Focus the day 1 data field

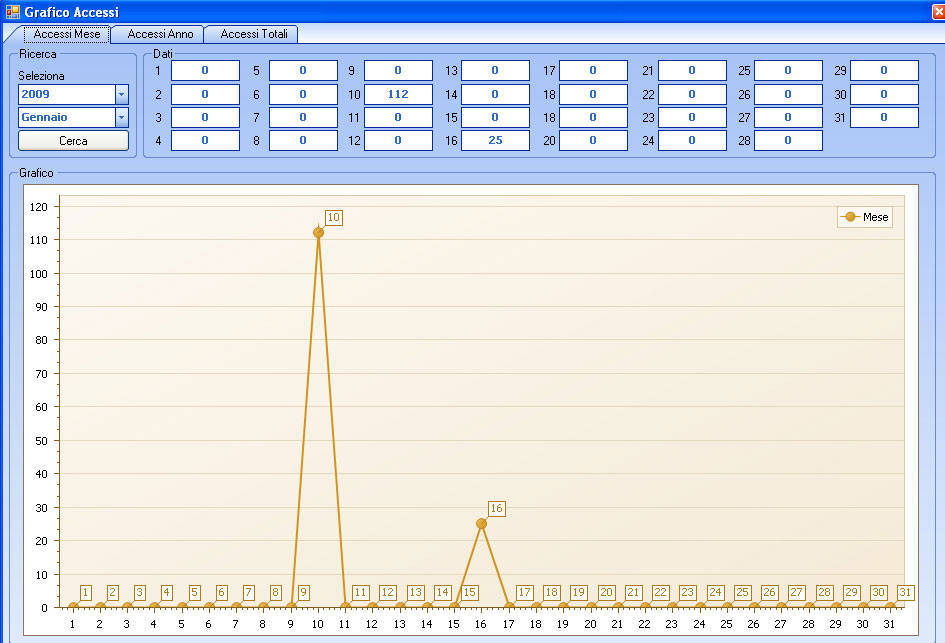pyautogui.click(x=205, y=71)
